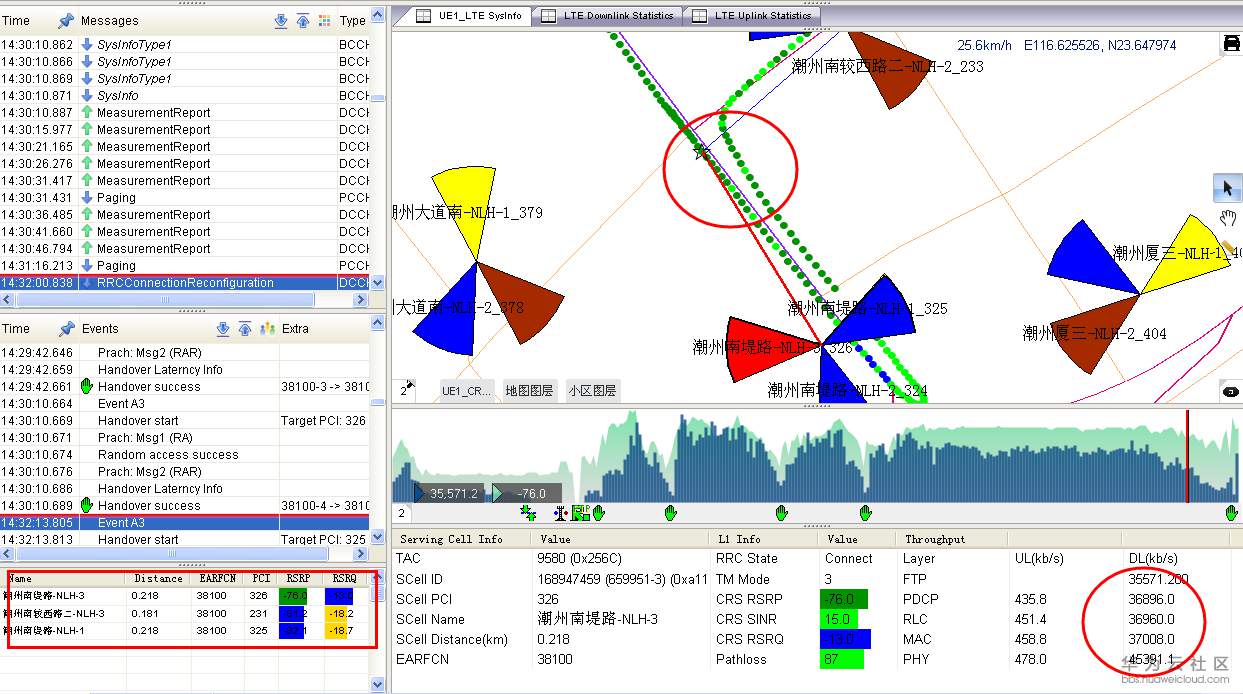Image resolution: width=1243 pixels, height=694 pixels.
Task: Click the Distance column header in cell table
Action: coord(159,578)
